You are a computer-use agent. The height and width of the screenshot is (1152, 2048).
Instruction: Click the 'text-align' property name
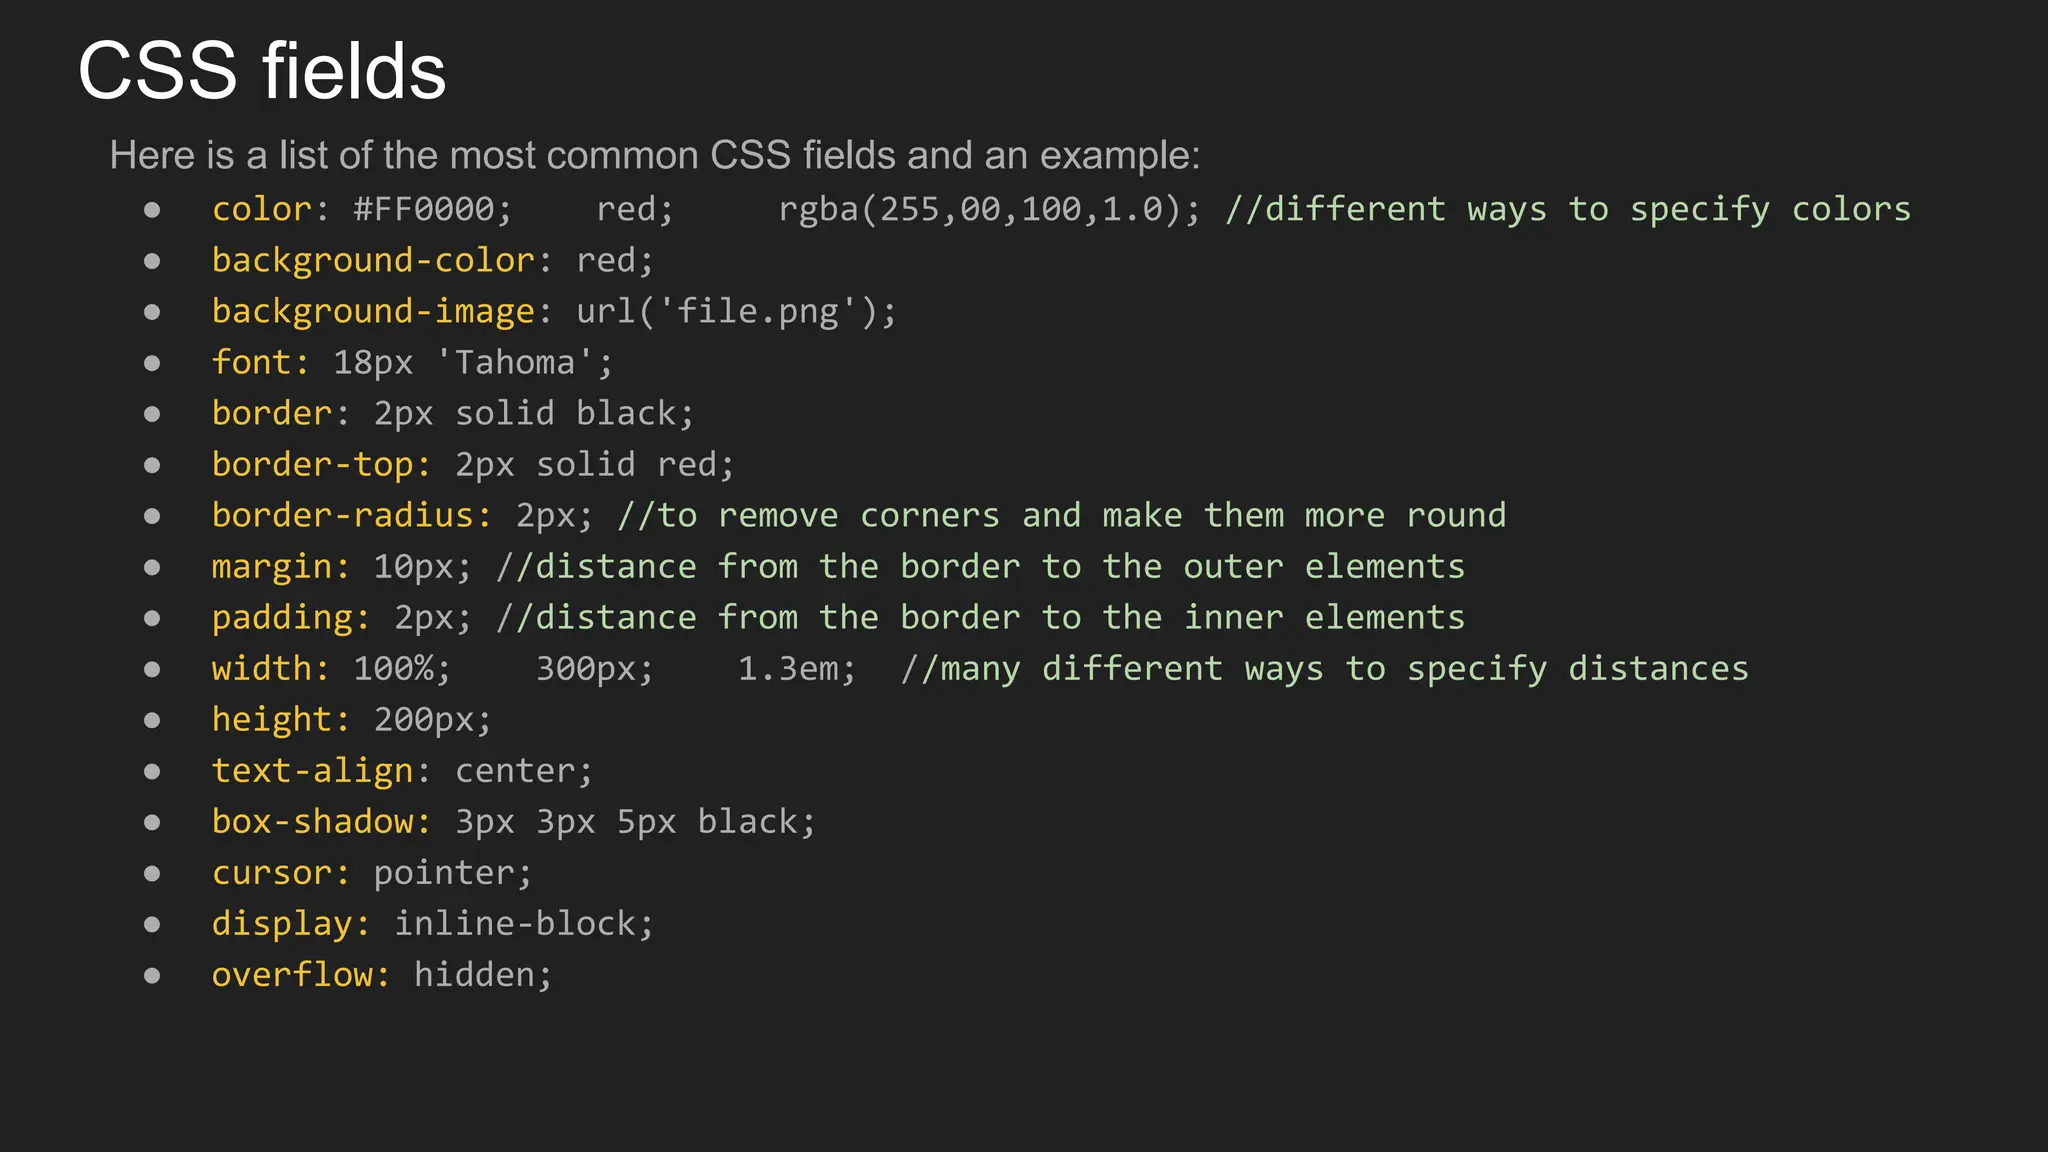[x=312, y=771]
